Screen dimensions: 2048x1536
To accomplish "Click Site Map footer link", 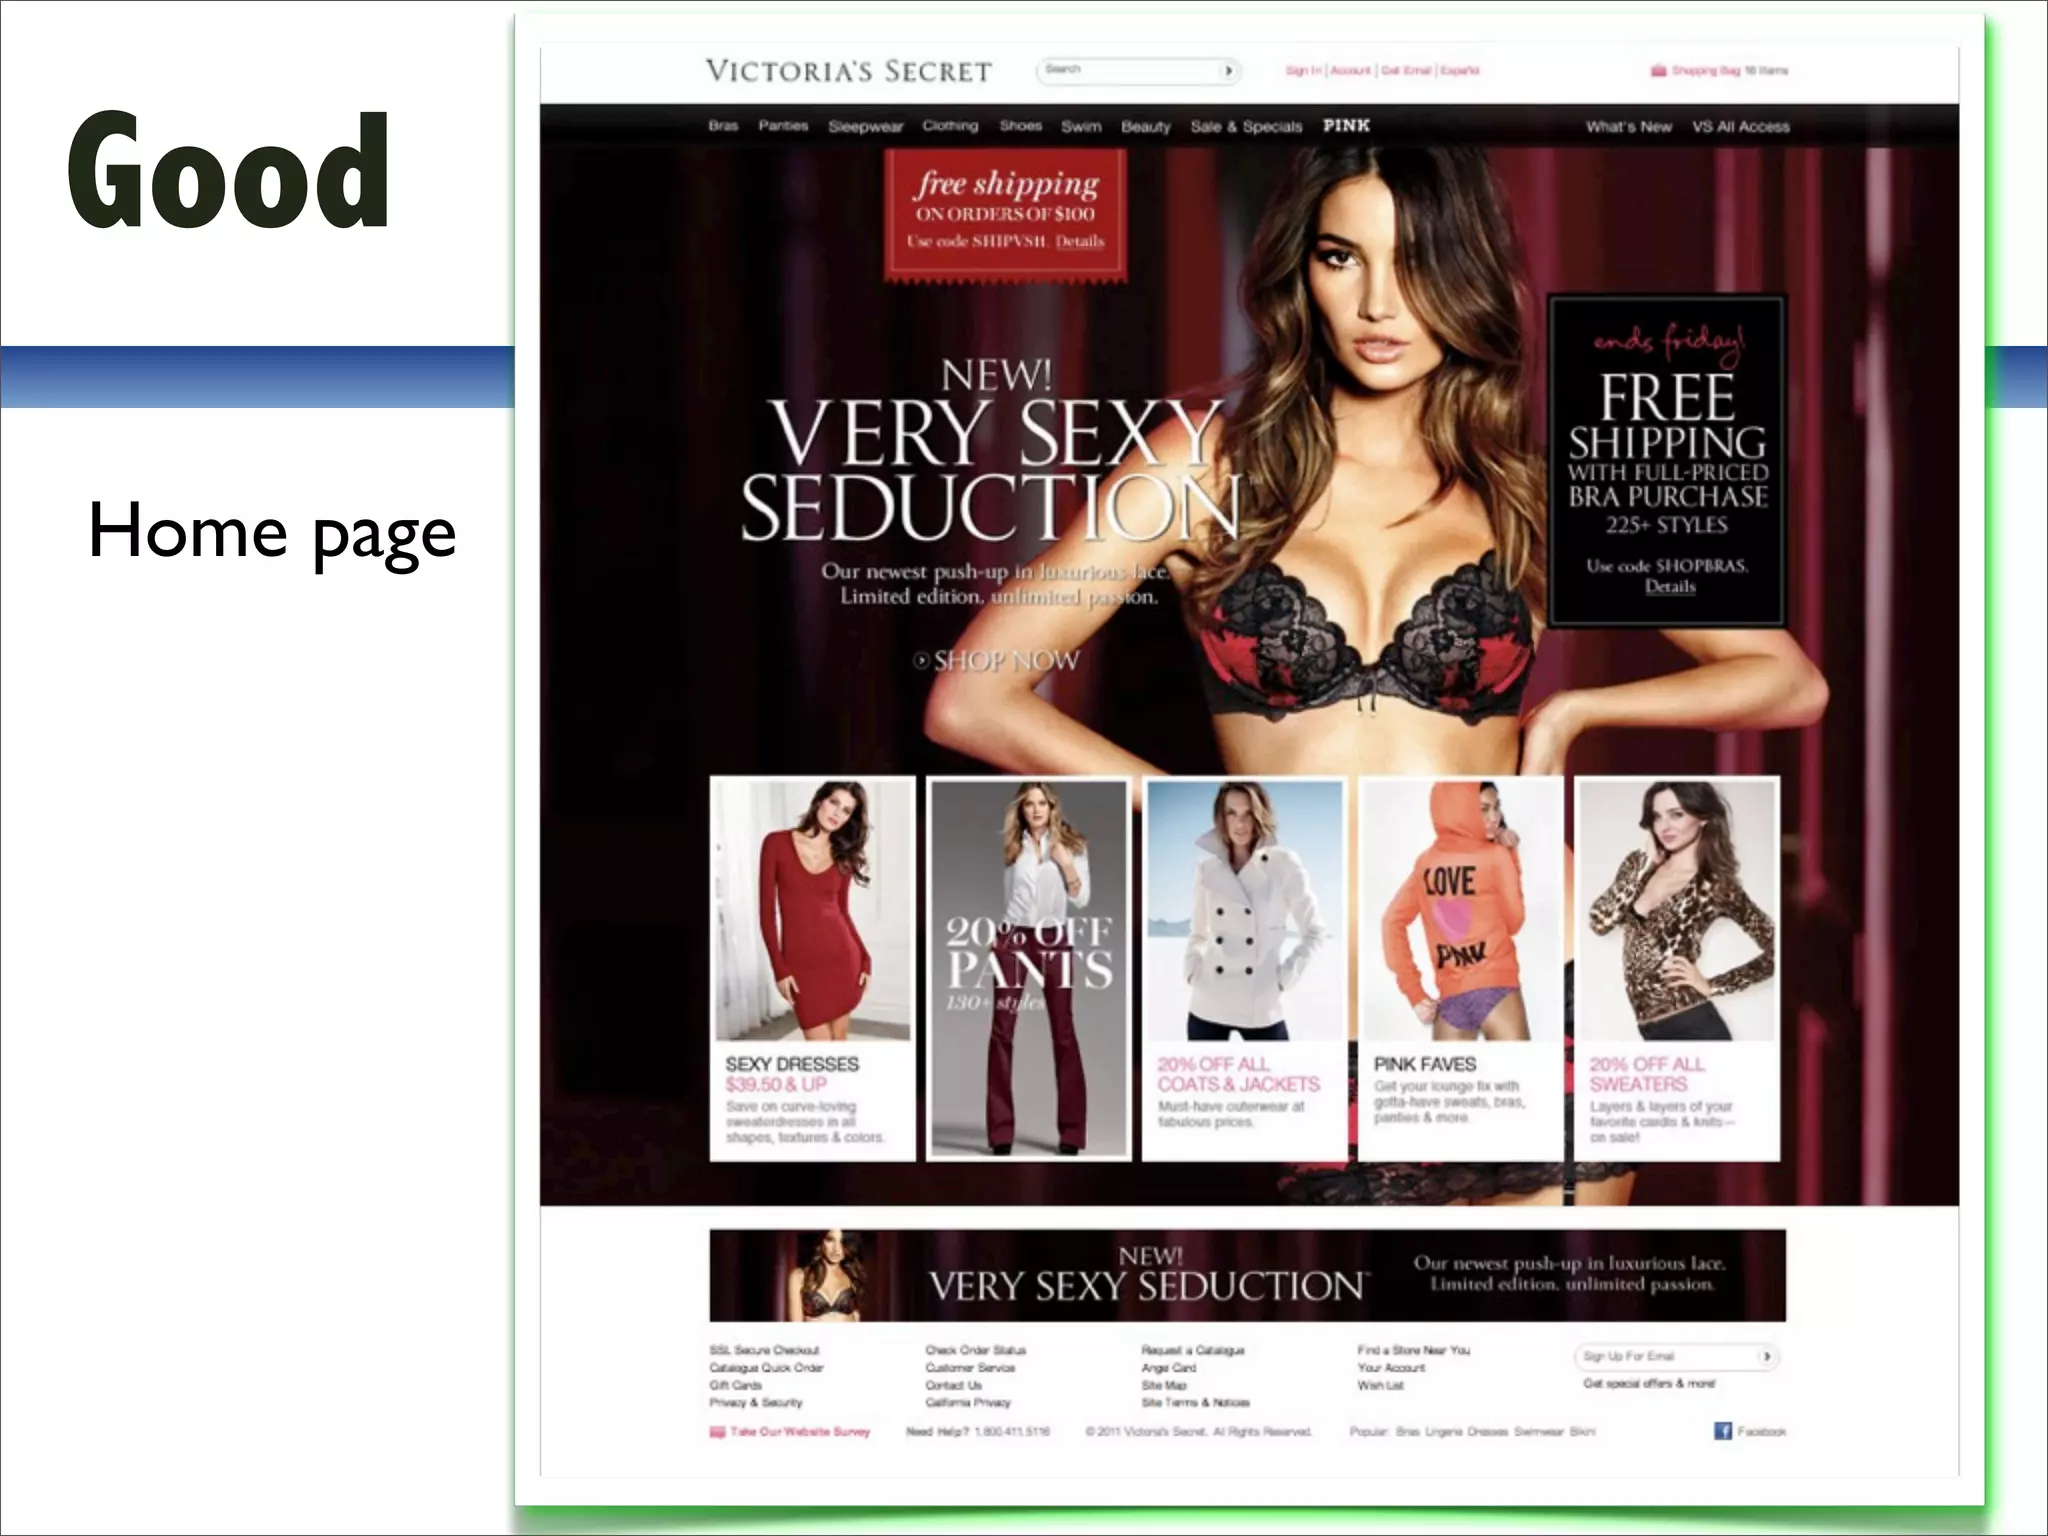I will pyautogui.click(x=1163, y=1386).
